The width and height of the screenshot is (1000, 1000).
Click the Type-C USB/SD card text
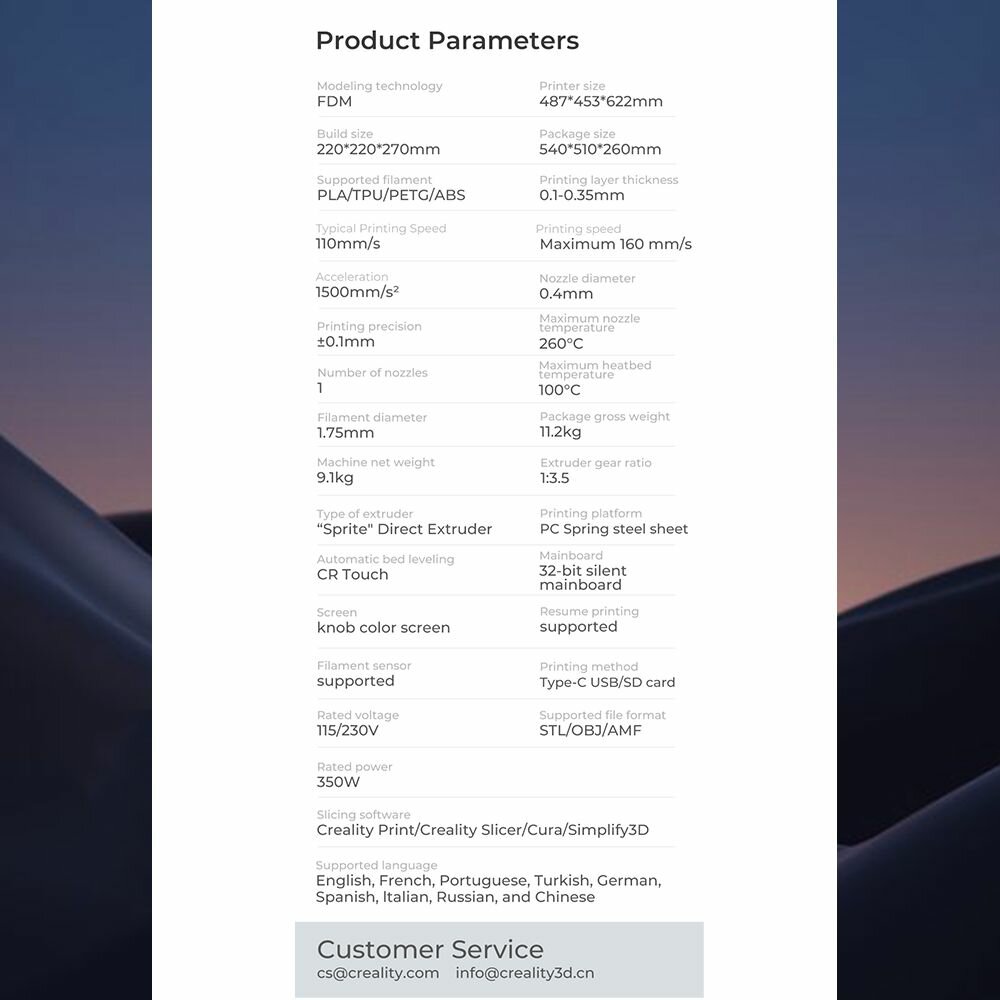[x=607, y=683]
